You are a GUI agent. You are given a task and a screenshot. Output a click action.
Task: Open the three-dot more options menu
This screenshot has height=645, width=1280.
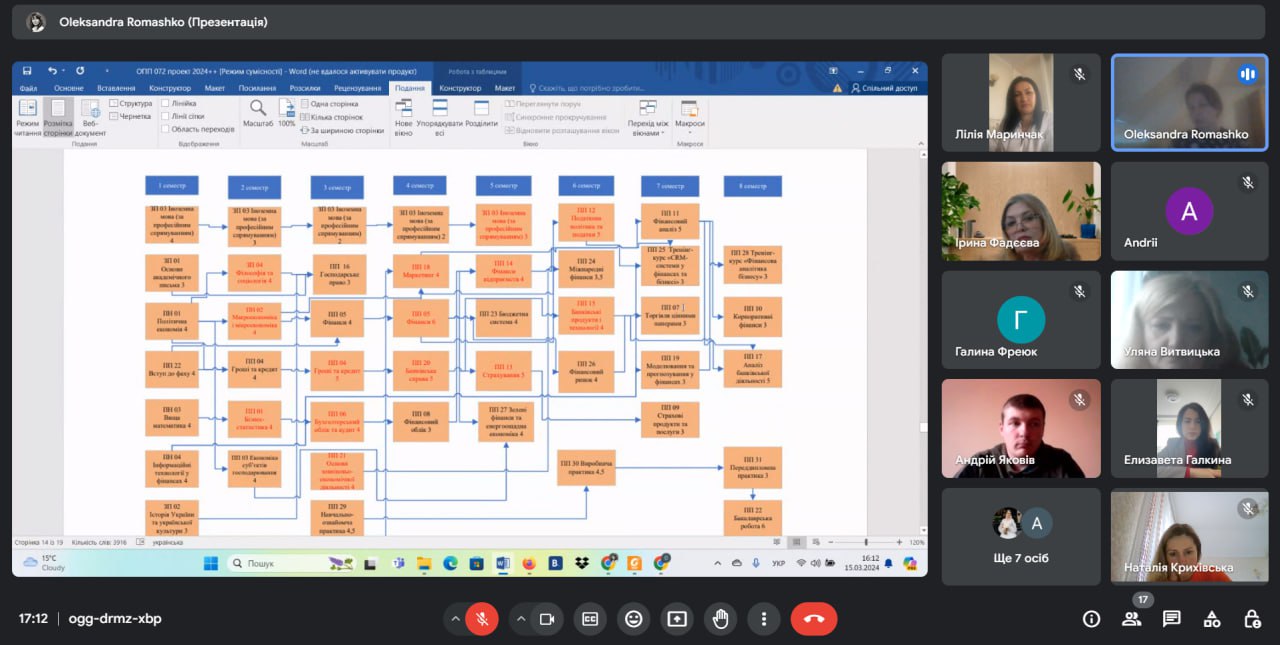(x=764, y=619)
